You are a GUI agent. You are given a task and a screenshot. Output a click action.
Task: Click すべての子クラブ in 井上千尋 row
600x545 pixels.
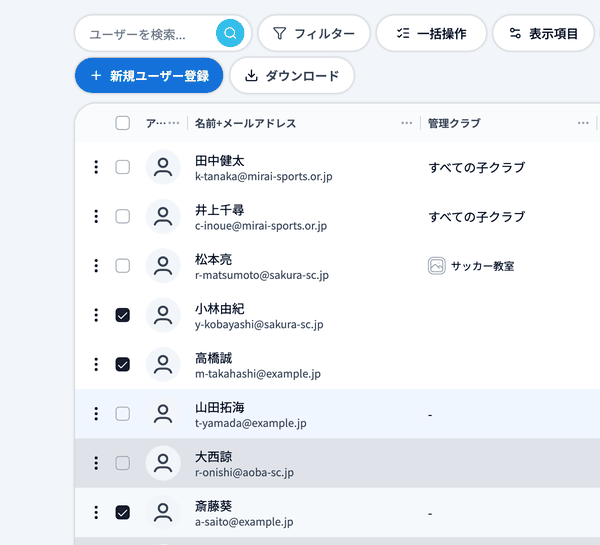pos(476,217)
